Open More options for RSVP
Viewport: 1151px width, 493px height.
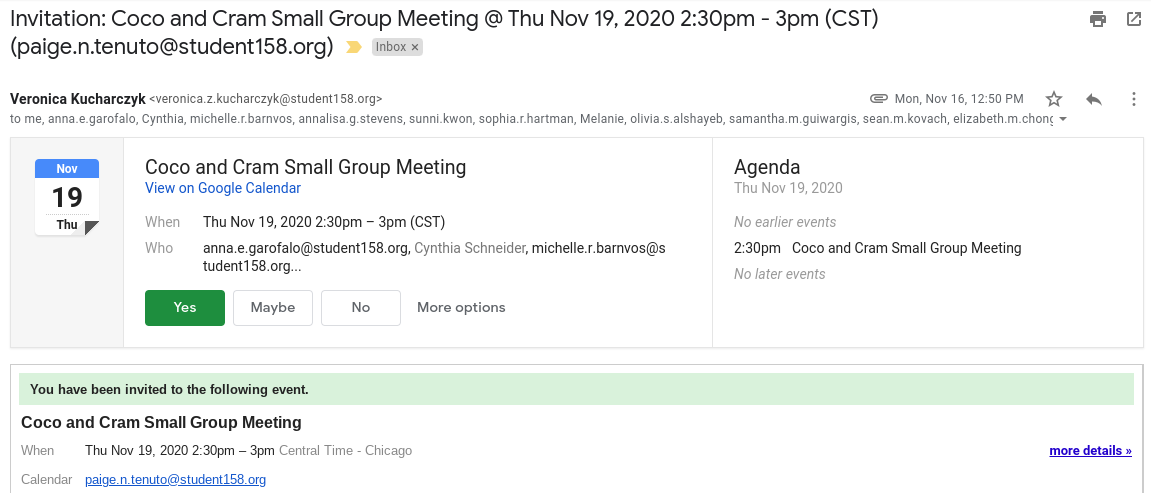pyautogui.click(x=461, y=308)
